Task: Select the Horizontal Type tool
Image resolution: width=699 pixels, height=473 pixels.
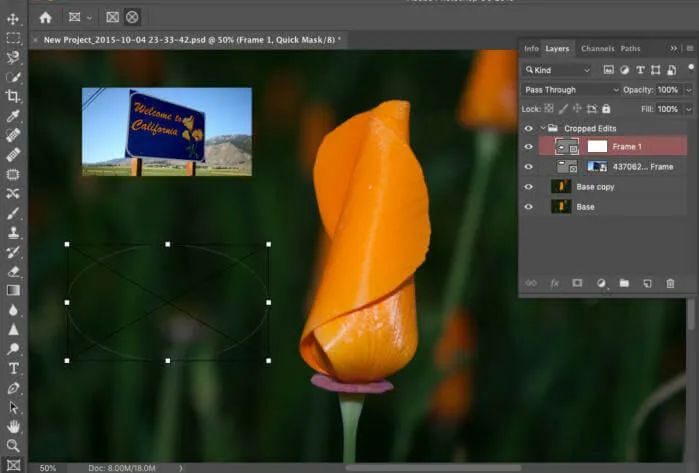Action: pyautogui.click(x=13, y=368)
